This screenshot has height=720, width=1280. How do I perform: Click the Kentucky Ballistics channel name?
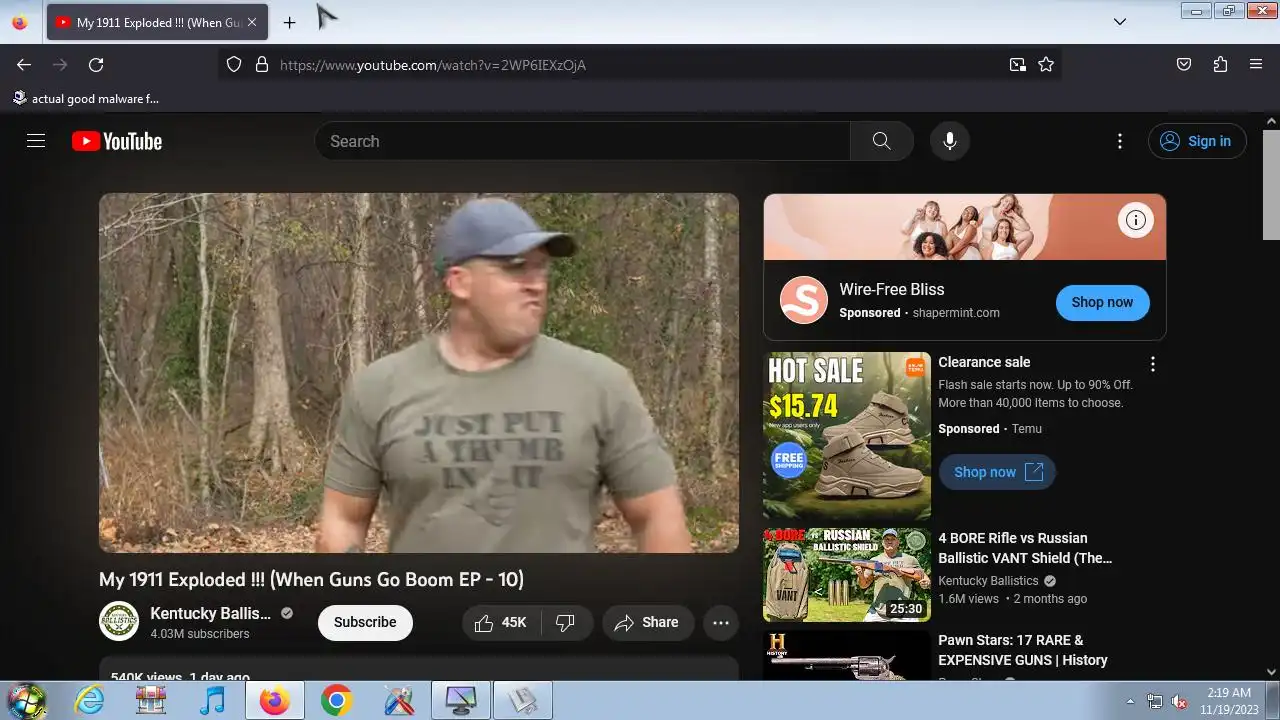(211, 613)
